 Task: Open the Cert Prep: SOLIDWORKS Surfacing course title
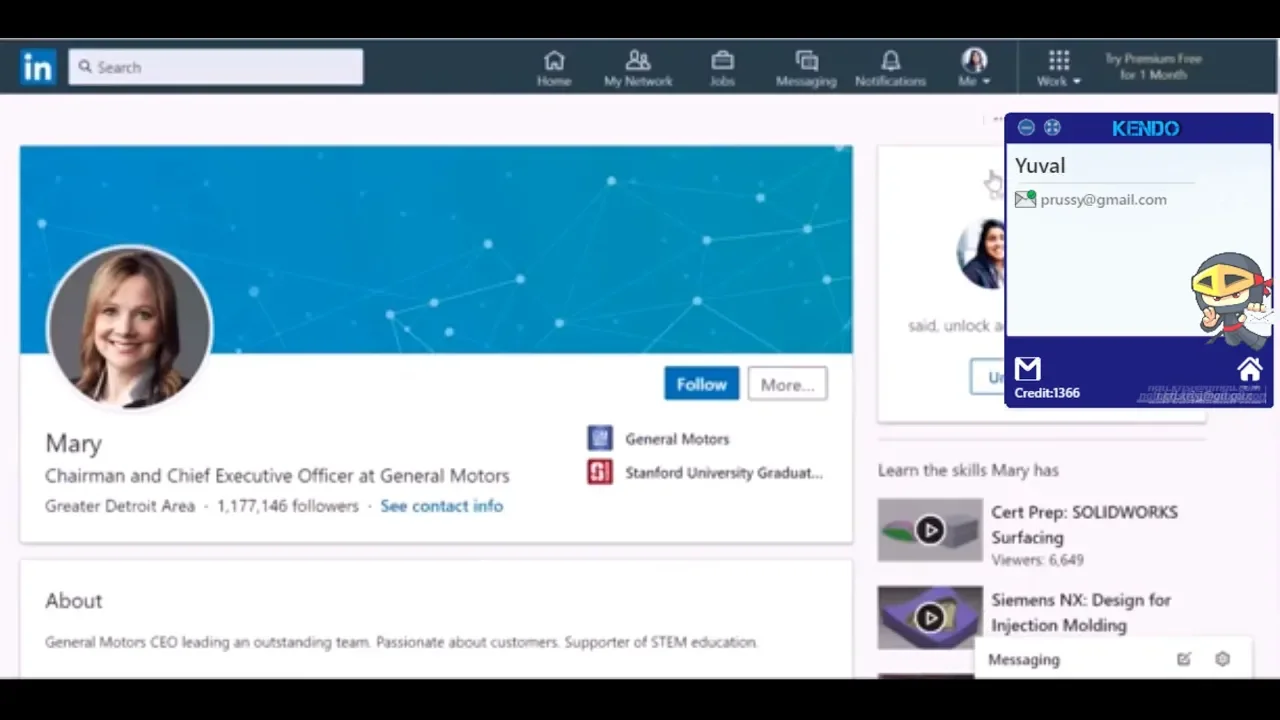1084,525
